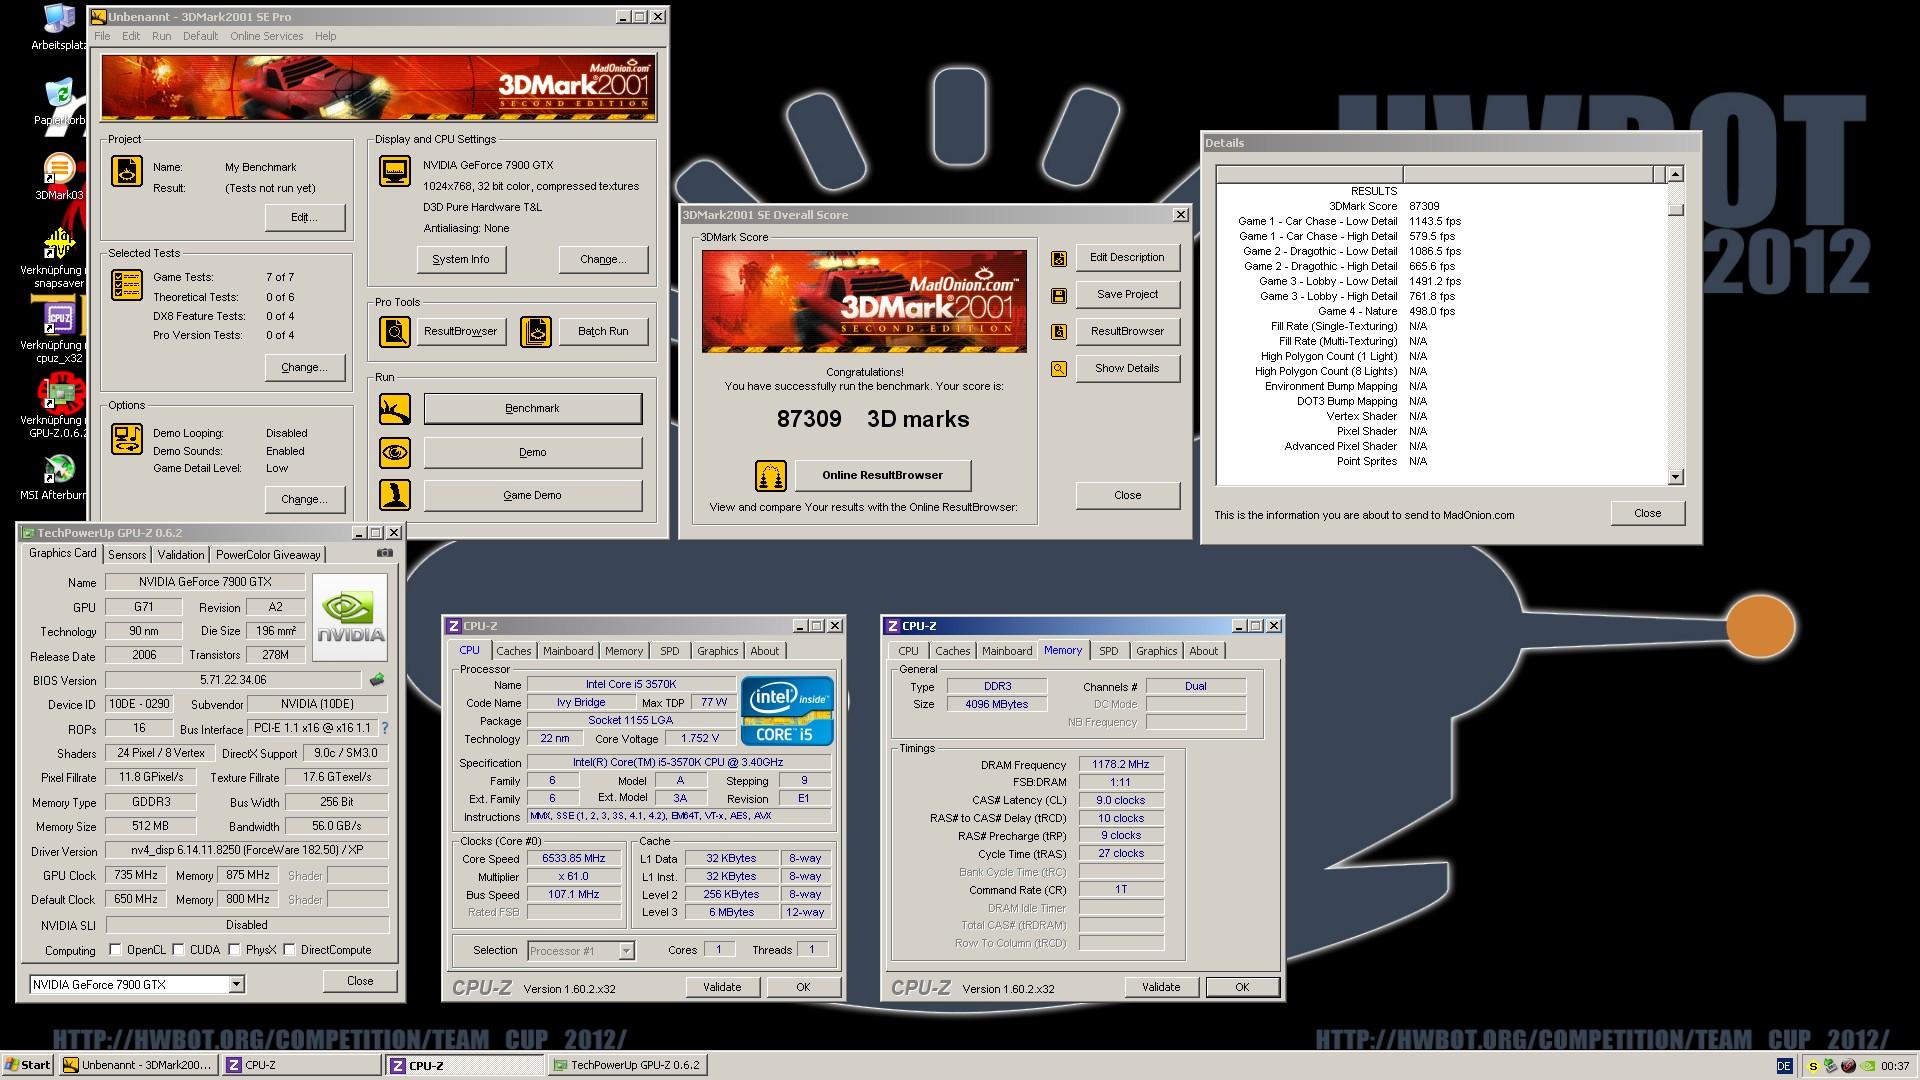Click the Game Demo joystick icon

pos(395,495)
